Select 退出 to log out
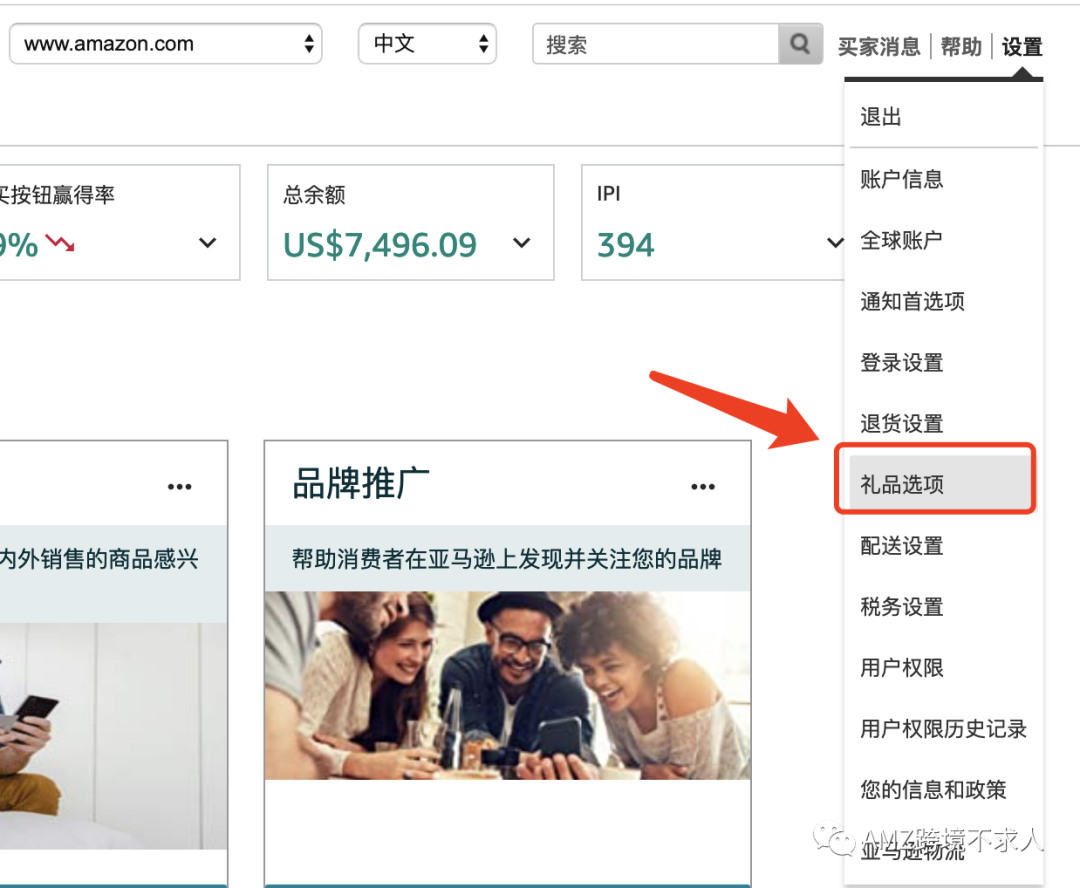This screenshot has width=1080, height=888. click(880, 116)
